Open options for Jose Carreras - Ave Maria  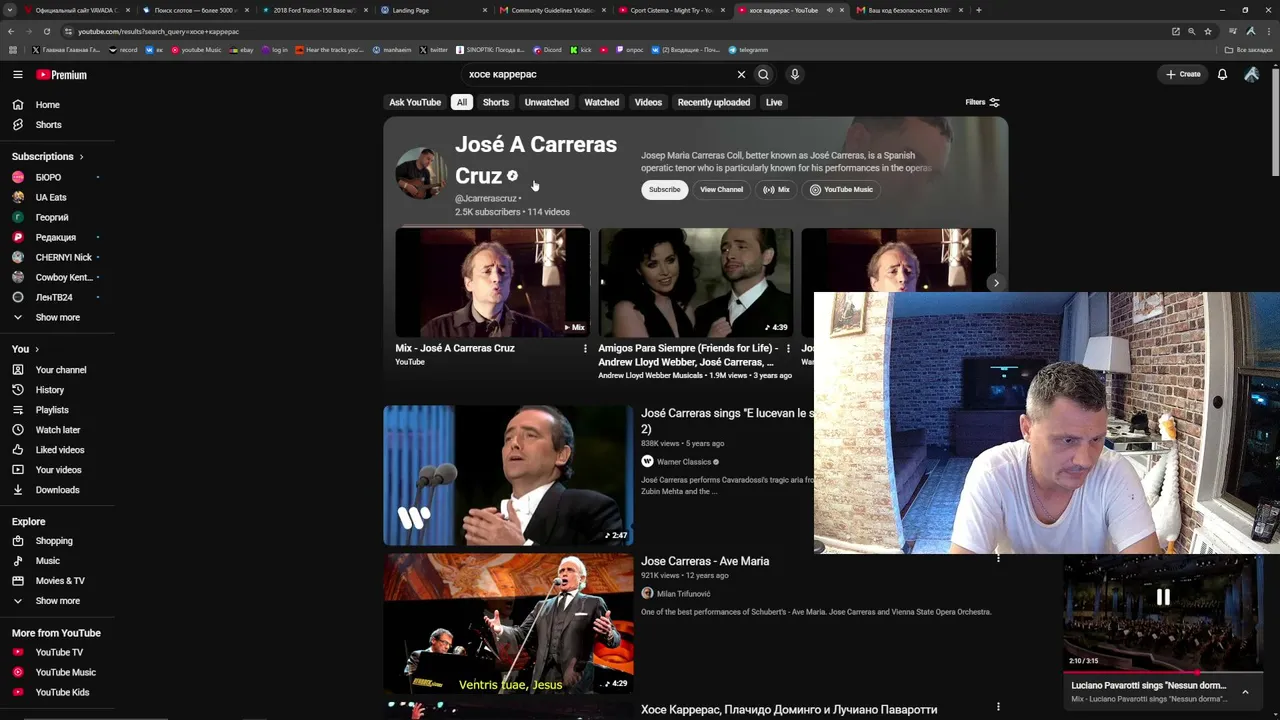coord(998,558)
